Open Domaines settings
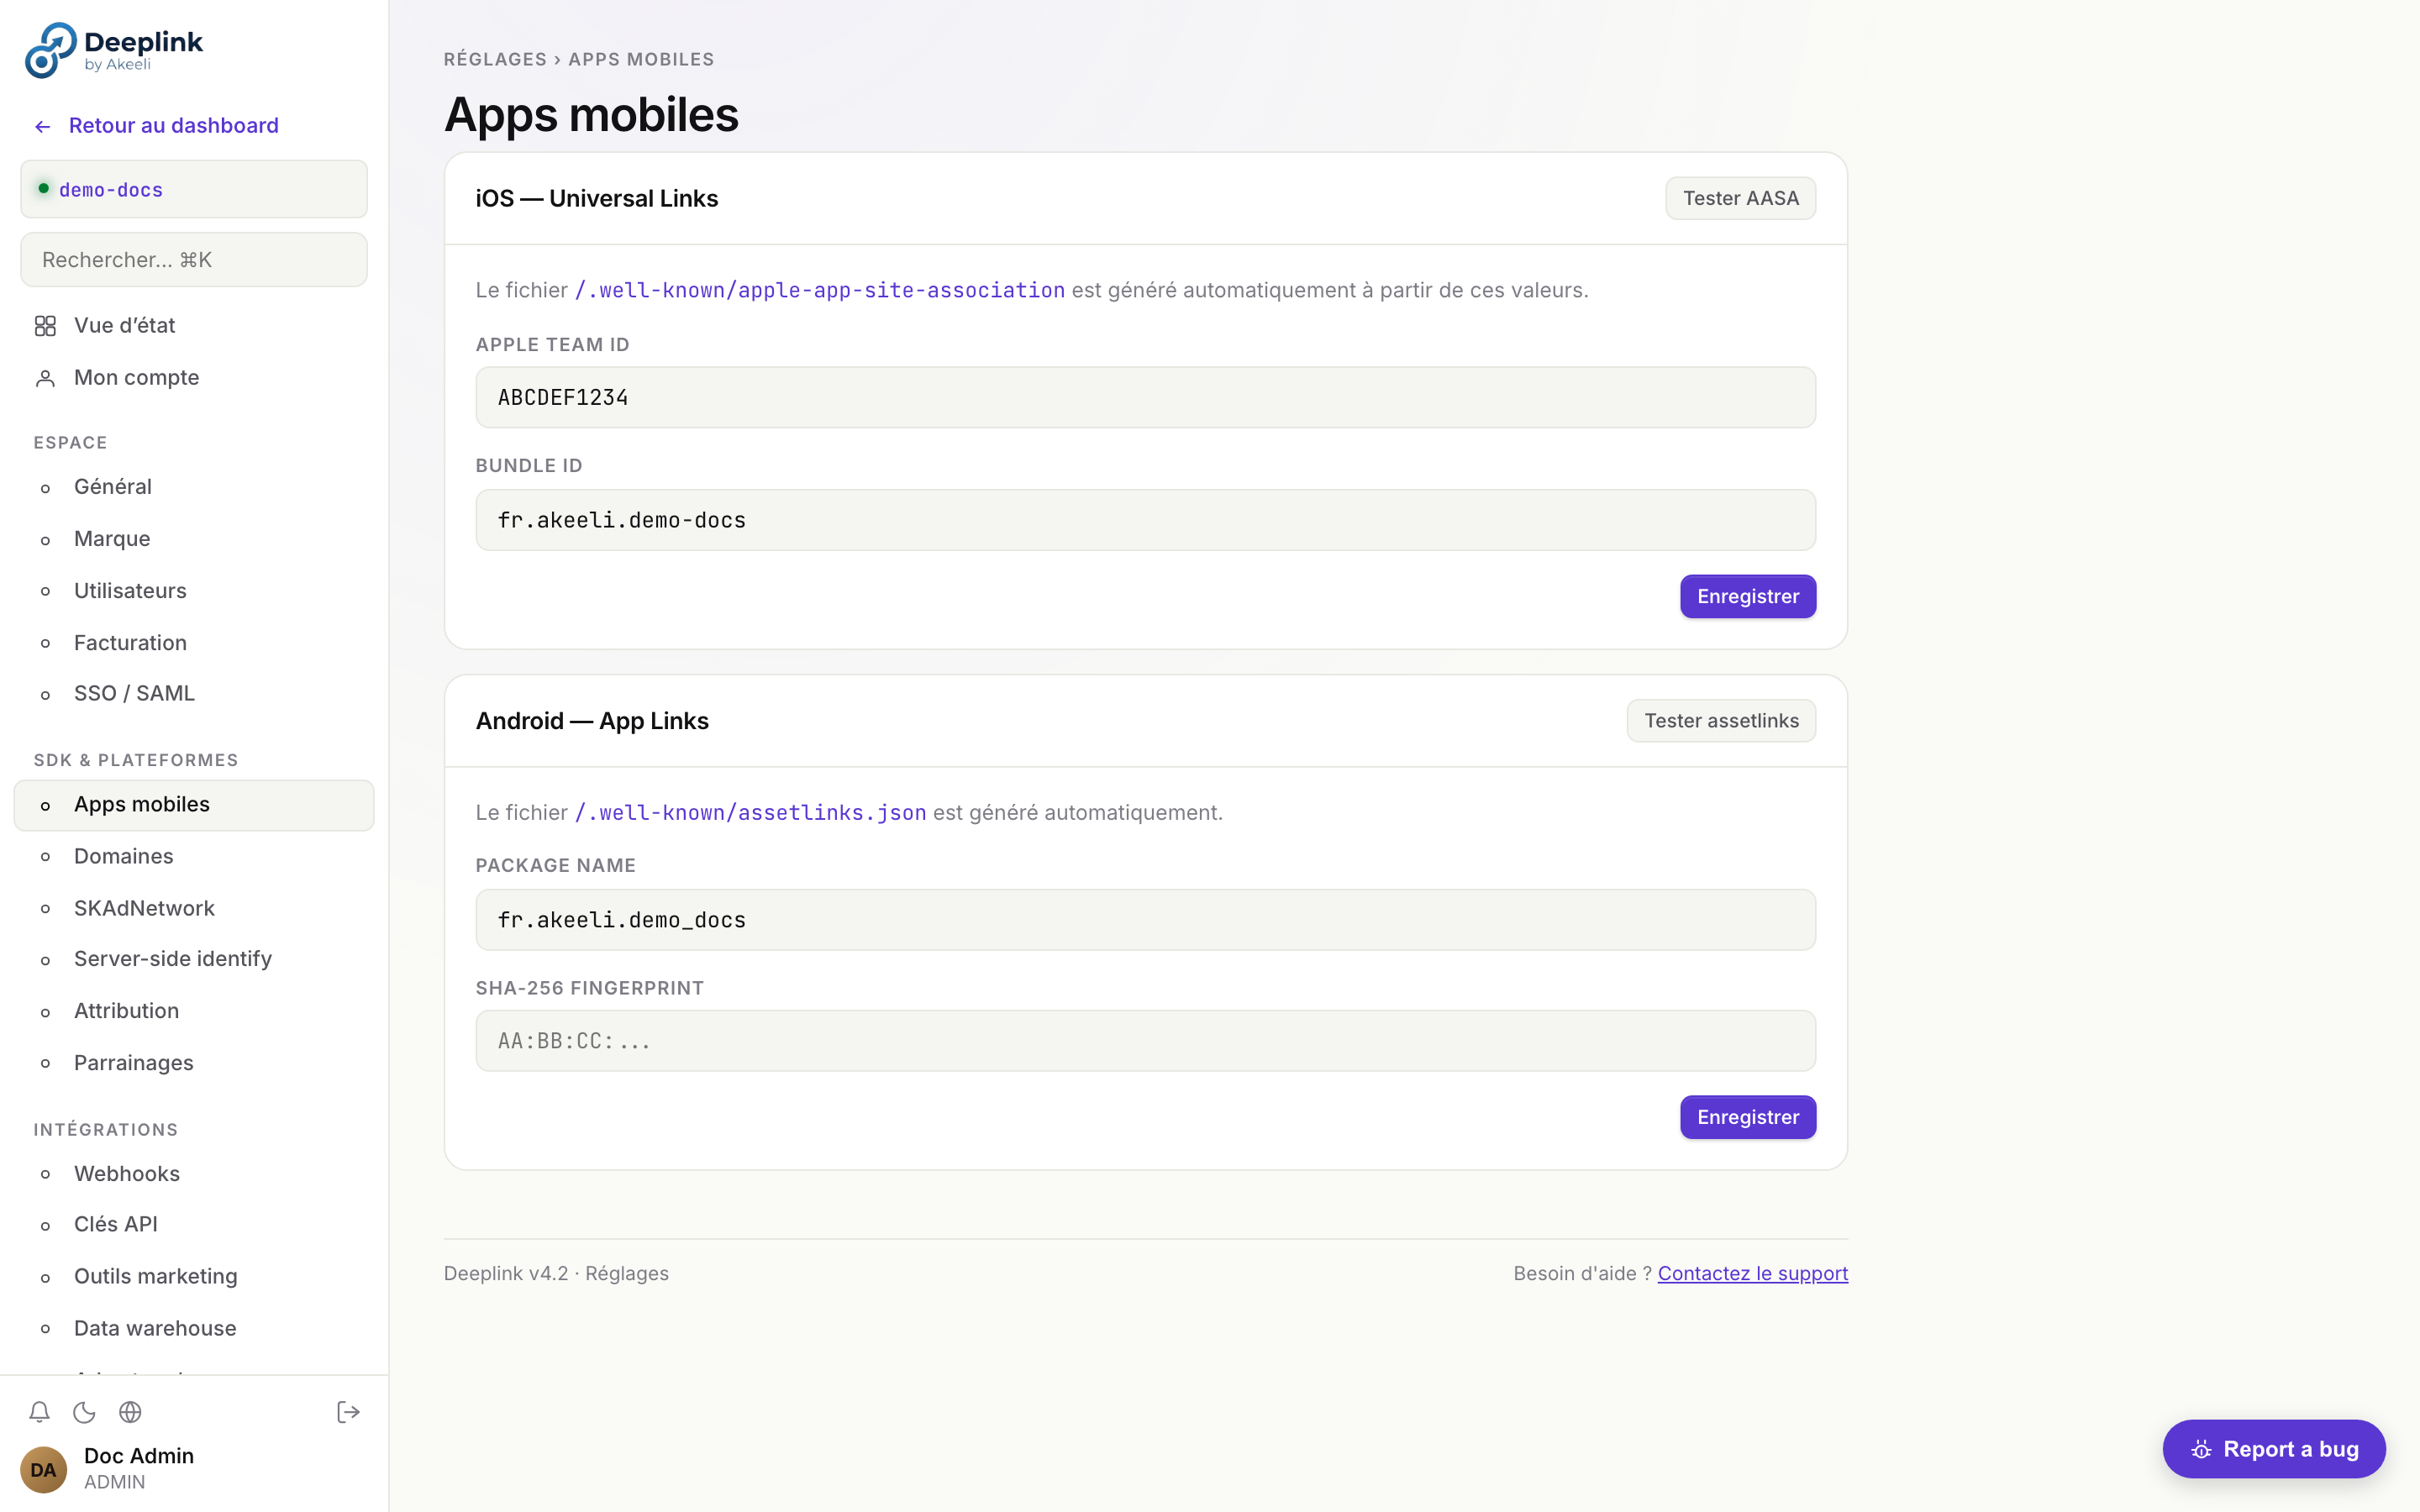 click(x=194, y=857)
